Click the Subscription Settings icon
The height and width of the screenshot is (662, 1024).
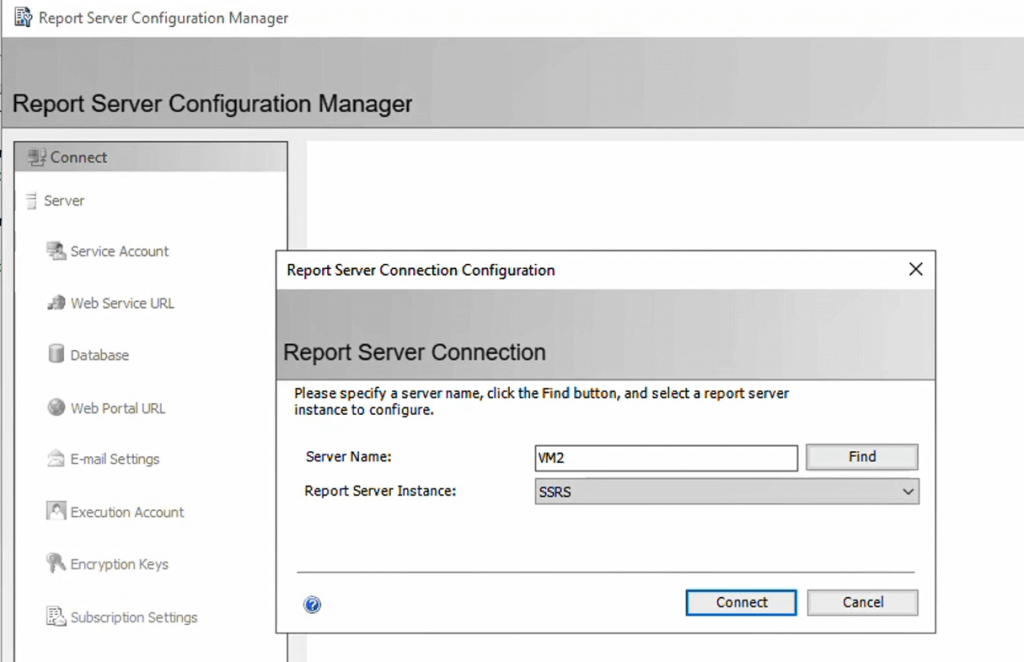point(56,617)
